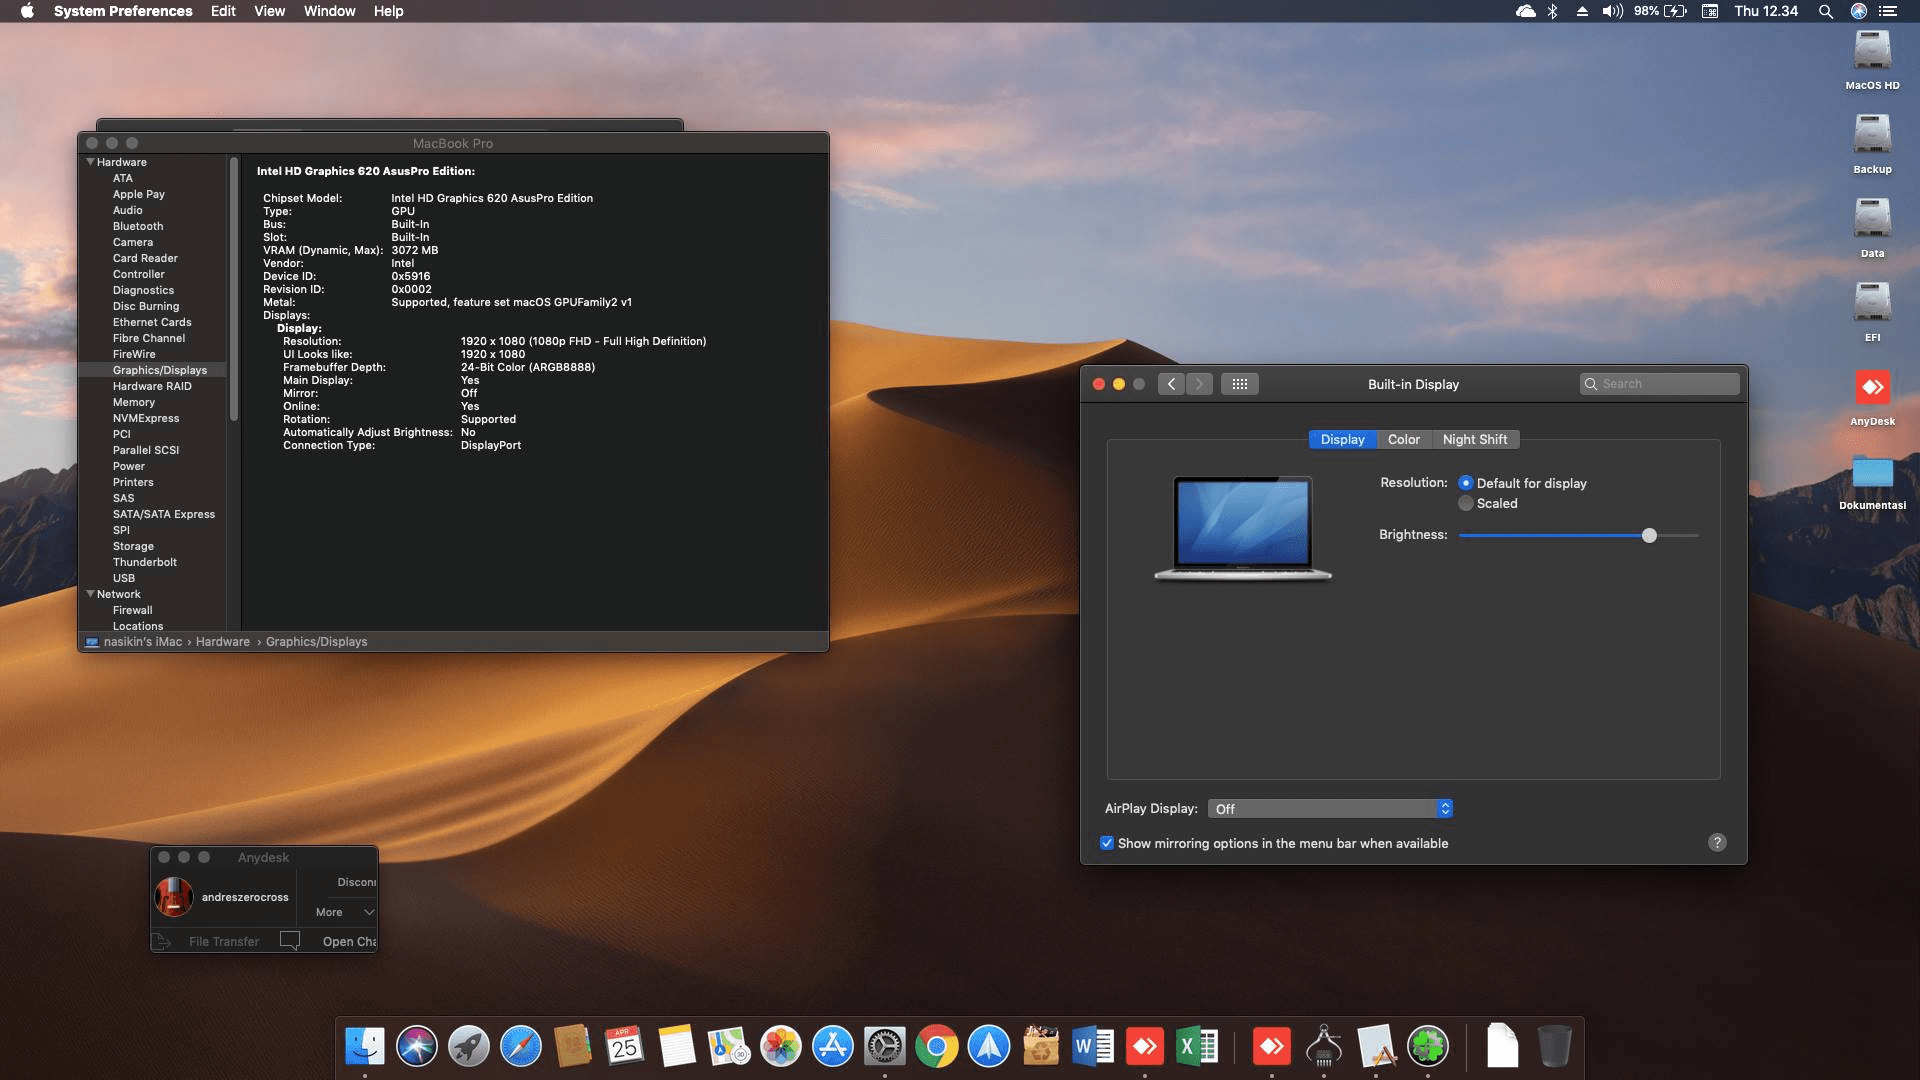Open the Help menu
This screenshot has height=1080, width=1920.
click(x=388, y=11)
